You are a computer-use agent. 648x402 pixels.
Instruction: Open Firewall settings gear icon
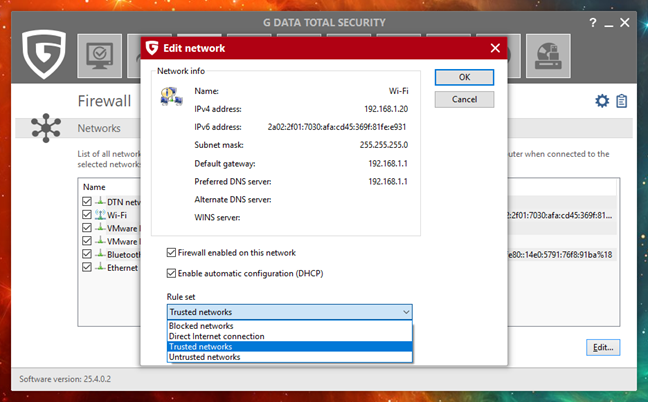602,101
